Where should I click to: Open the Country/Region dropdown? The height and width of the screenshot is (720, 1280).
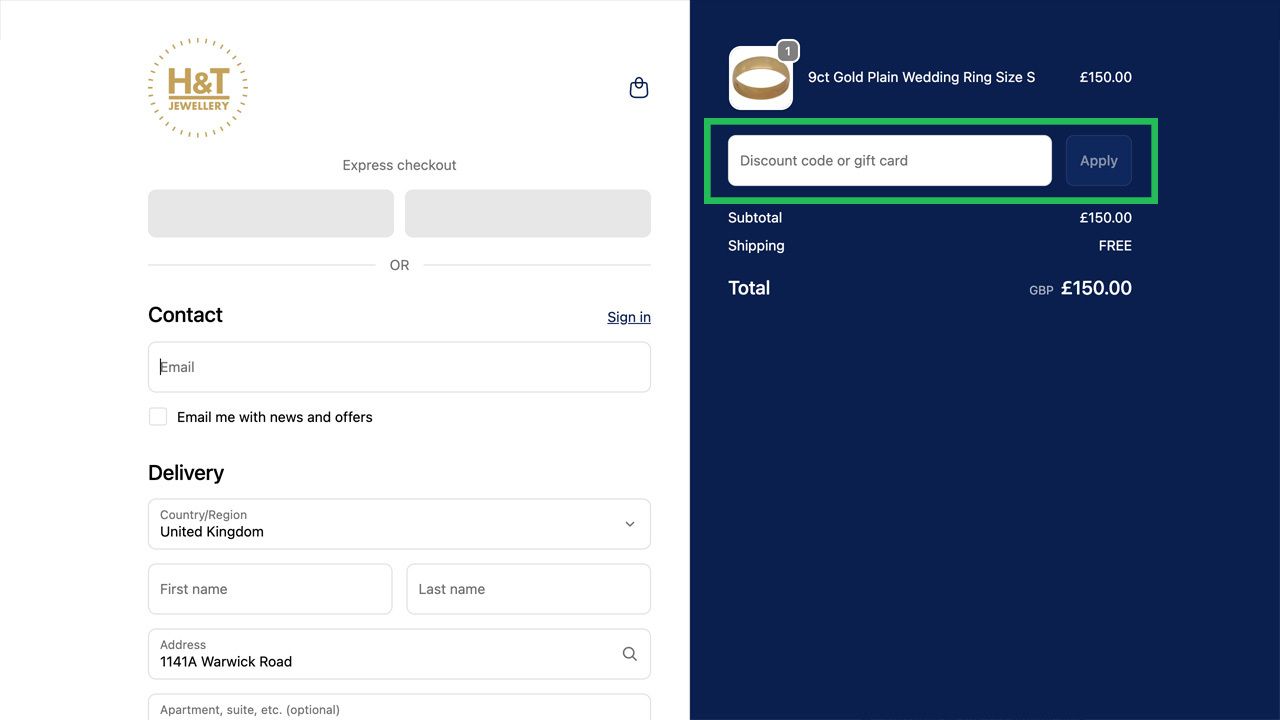point(399,524)
